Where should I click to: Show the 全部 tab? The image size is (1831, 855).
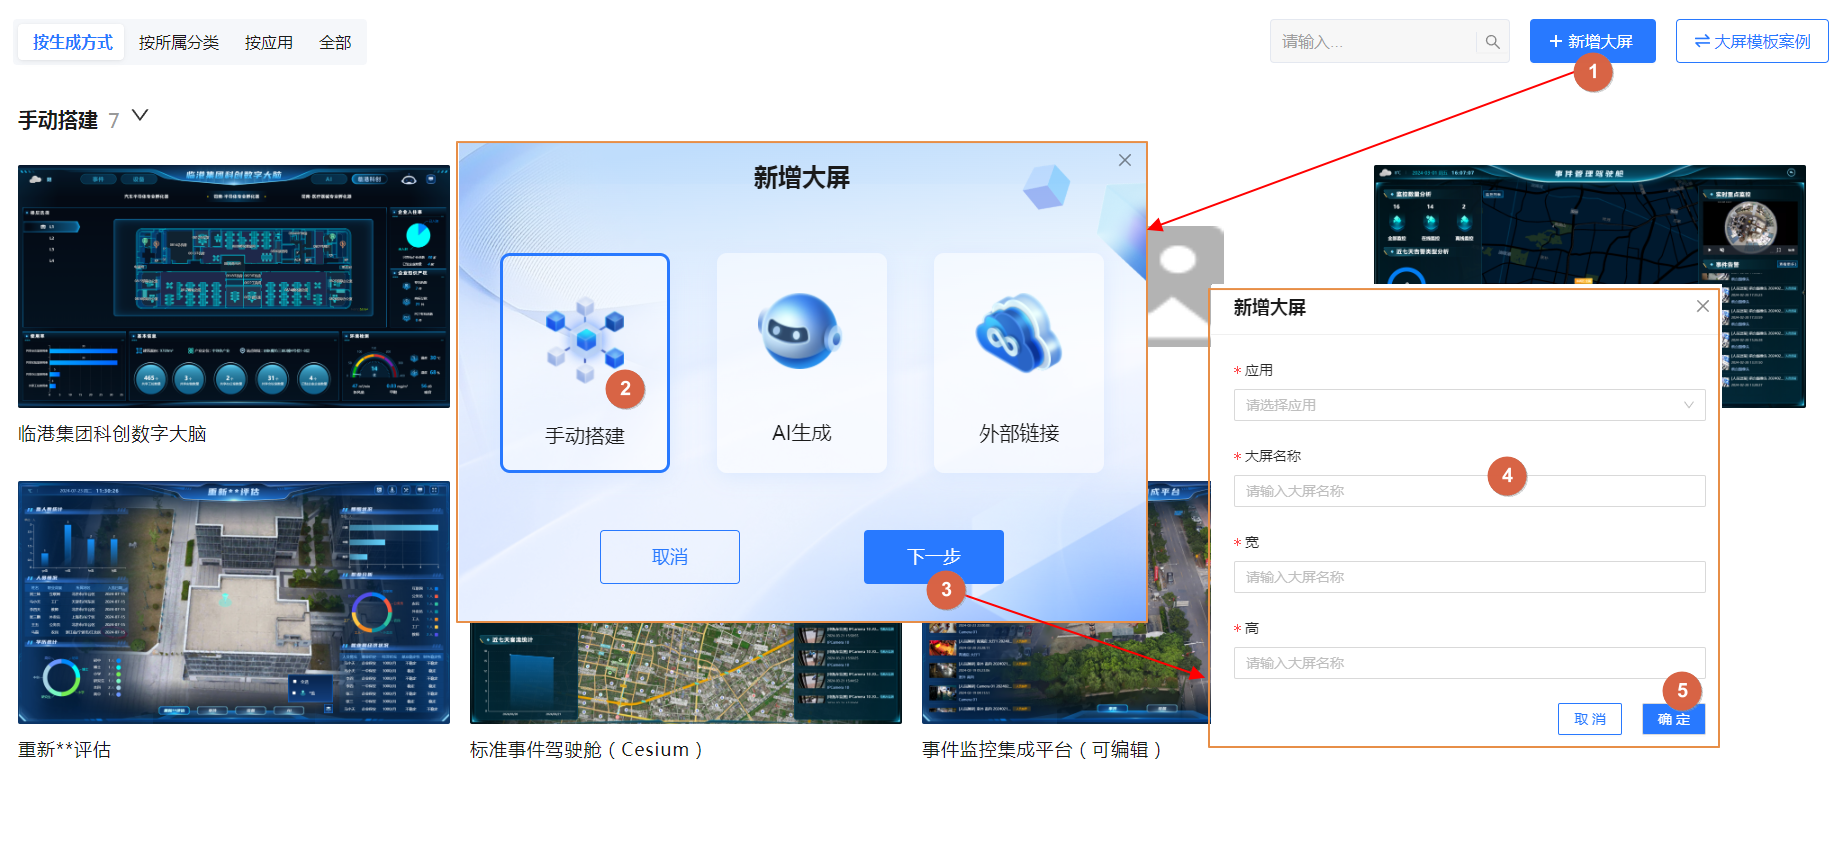pos(335,42)
